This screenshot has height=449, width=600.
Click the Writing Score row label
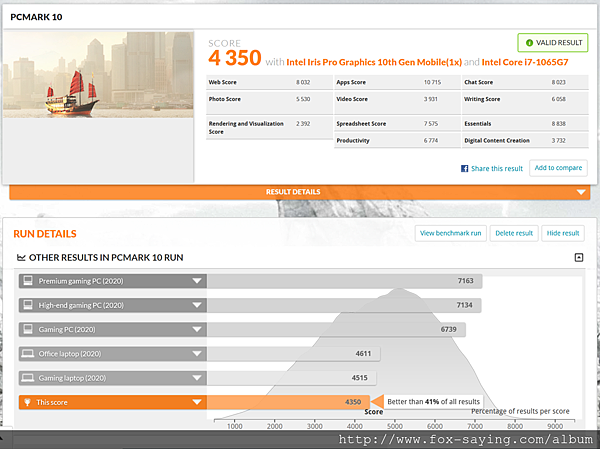point(482,99)
